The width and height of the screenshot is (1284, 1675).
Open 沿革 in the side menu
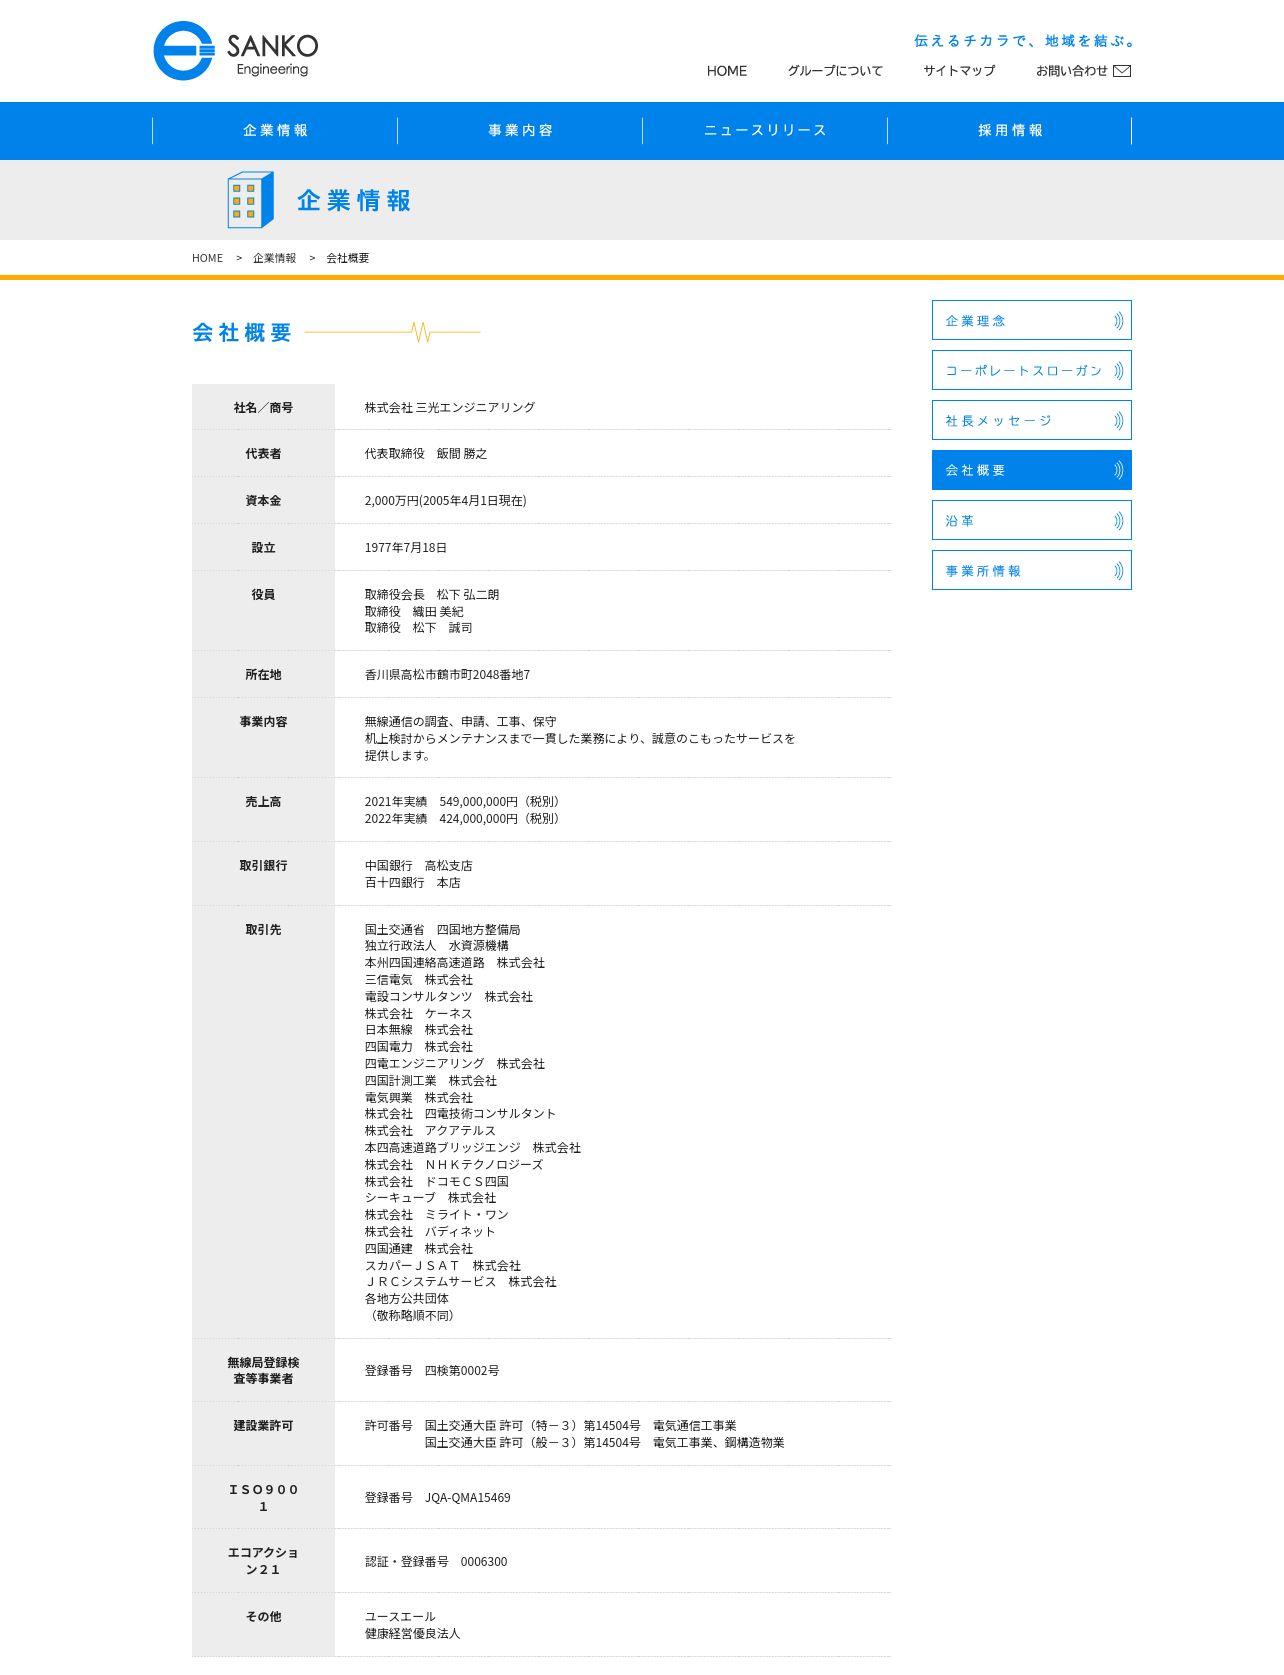(x=1032, y=521)
